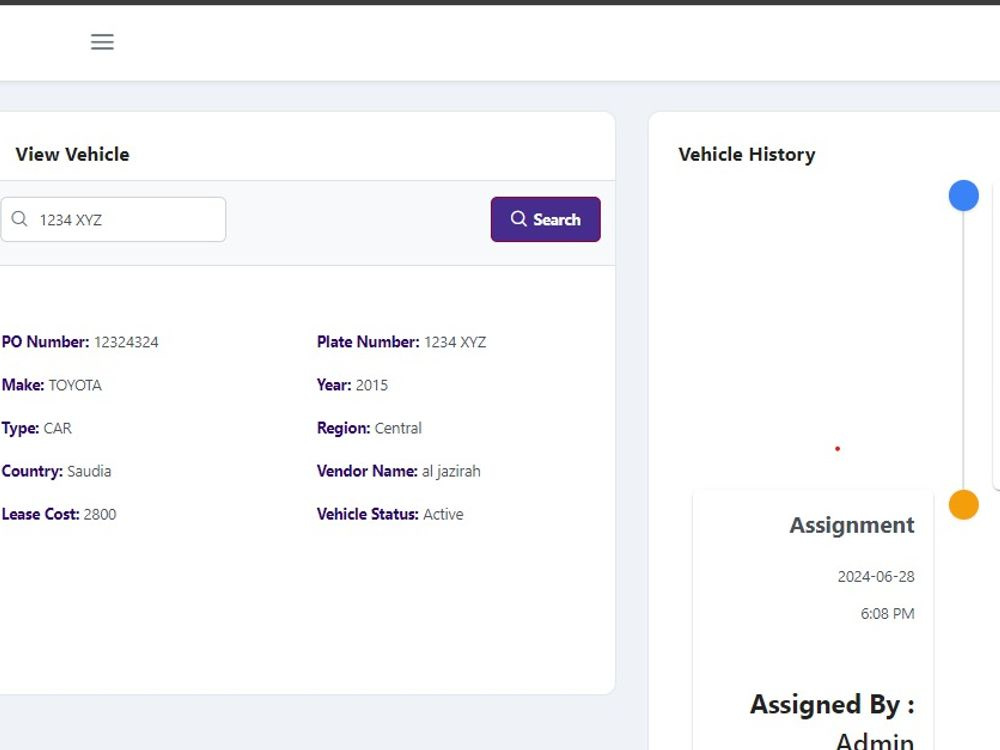Click the magnifier icon in search field

click(20, 219)
